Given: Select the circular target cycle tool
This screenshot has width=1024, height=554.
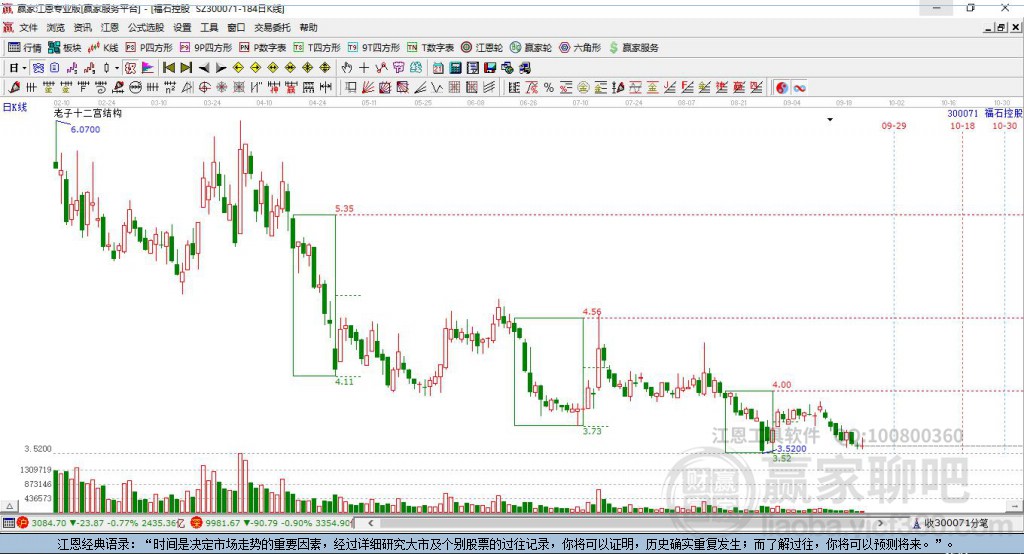Looking at the screenshot, I should click(204, 88).
